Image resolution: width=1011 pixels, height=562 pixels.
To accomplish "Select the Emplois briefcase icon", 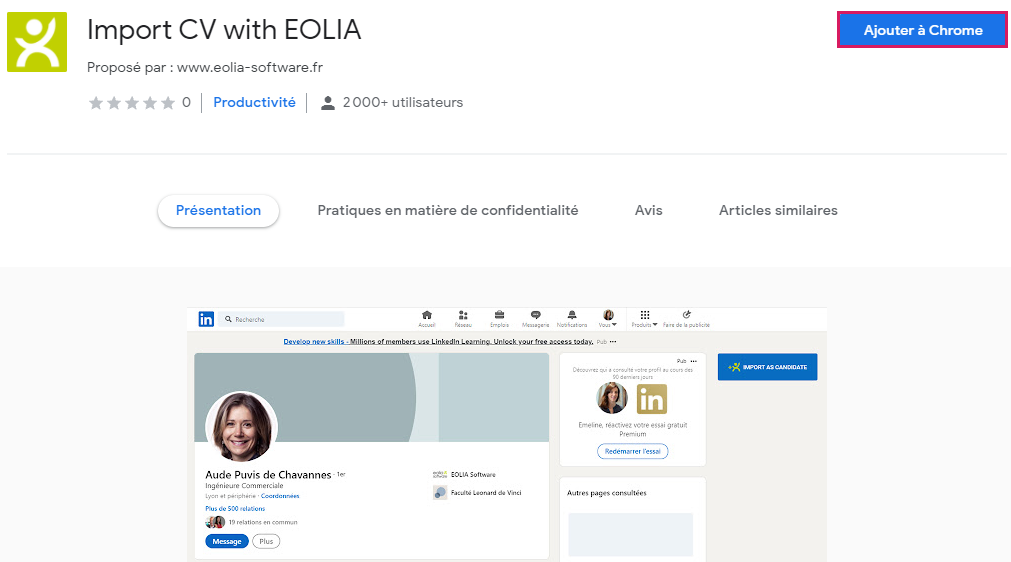I will point(499,318).
